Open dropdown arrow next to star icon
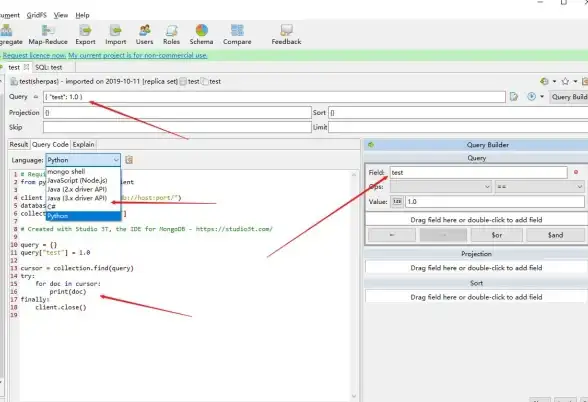588x402 pixels. (575, 81)
